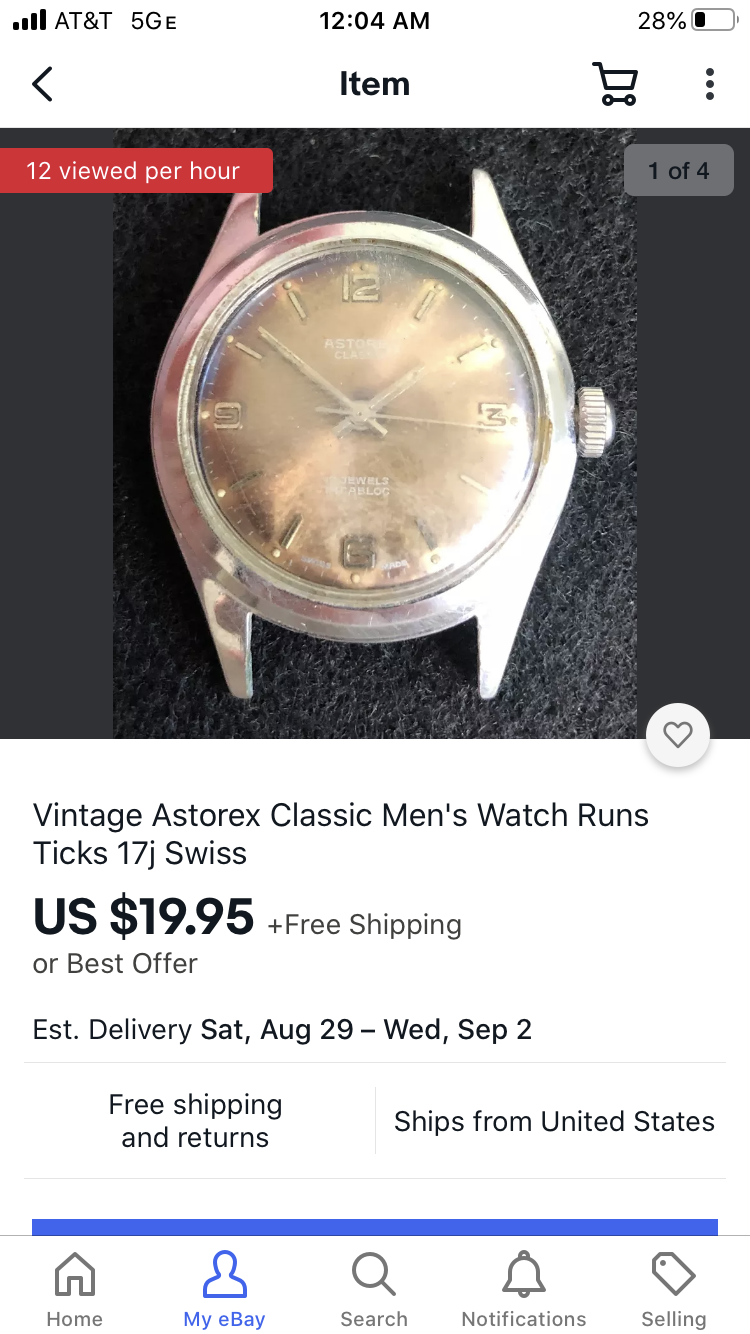Tap the blue button below shipping info
Screen dimensions: 750x1334
pyautogui.click(x=375, y=1227)
